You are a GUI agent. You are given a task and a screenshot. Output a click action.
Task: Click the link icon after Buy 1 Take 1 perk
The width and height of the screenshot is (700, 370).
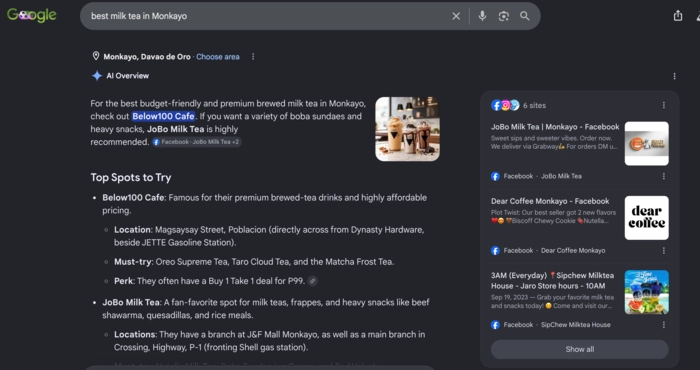click(312, 281)
